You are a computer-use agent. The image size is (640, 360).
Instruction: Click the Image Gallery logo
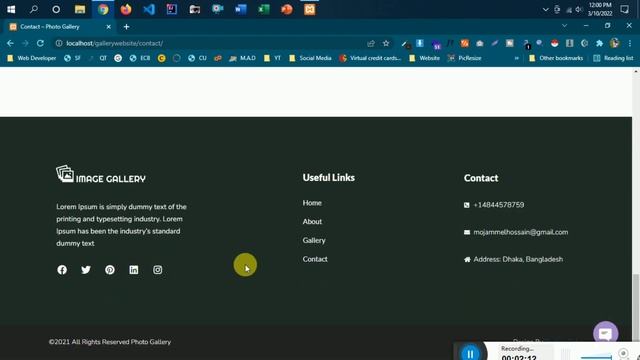[x=101, y=174]
